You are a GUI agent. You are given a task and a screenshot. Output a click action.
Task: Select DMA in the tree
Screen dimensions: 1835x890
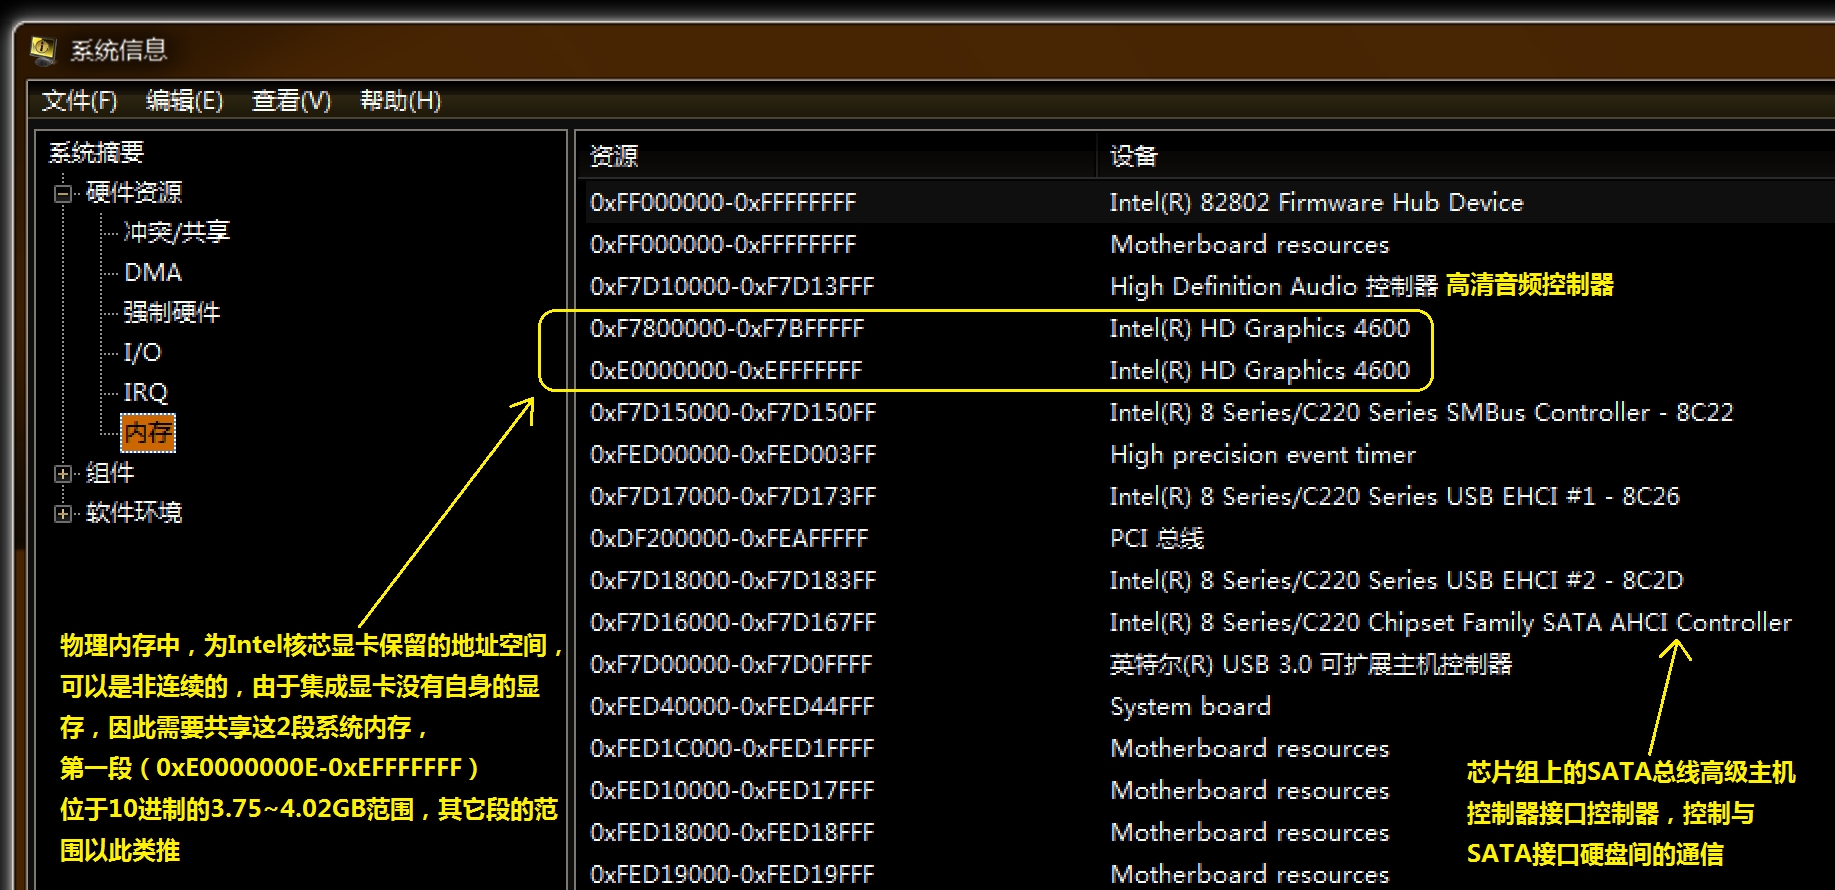(152, 273)
